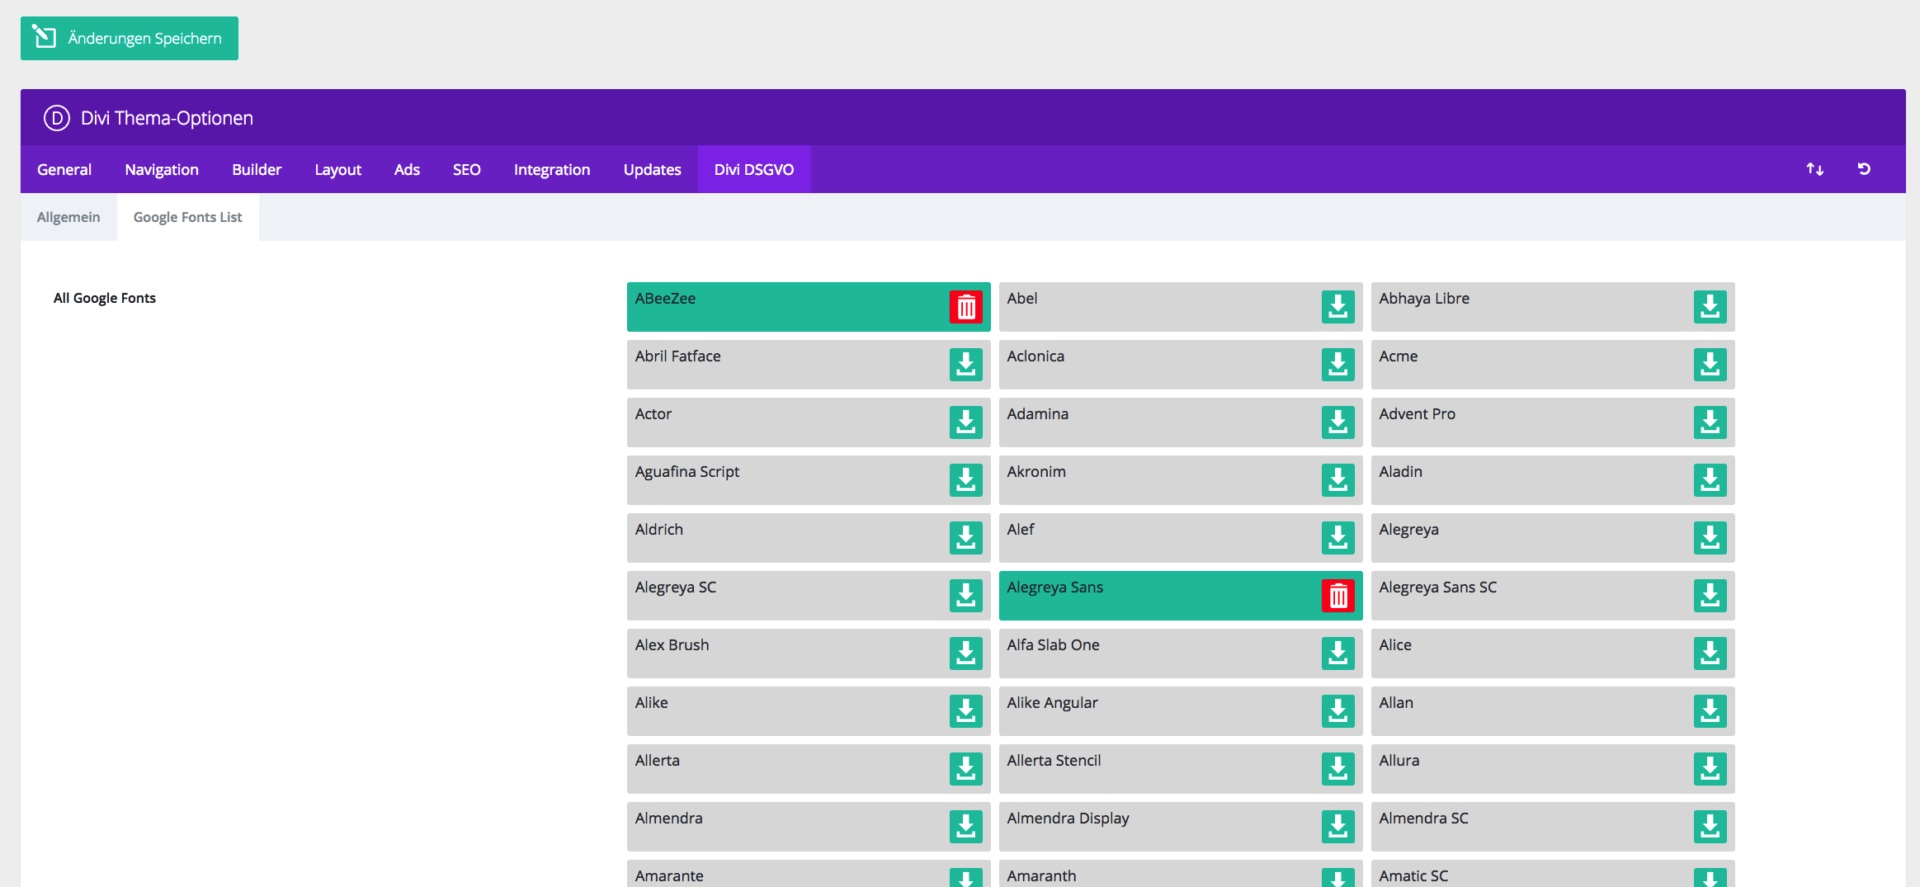Download the Almendra Display font
Image resolution: width=1920 pixels, height=887 pixels.
(x=1338, y=827)
